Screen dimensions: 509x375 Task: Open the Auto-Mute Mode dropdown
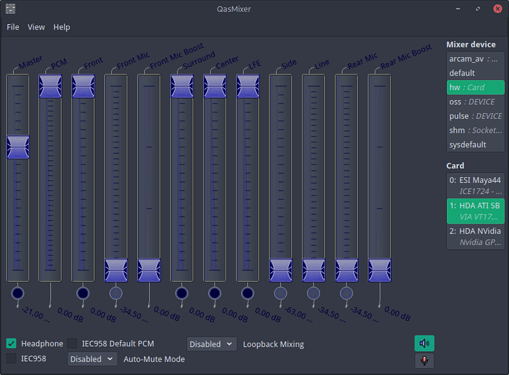pyautogui.click(x=92, y=359)
